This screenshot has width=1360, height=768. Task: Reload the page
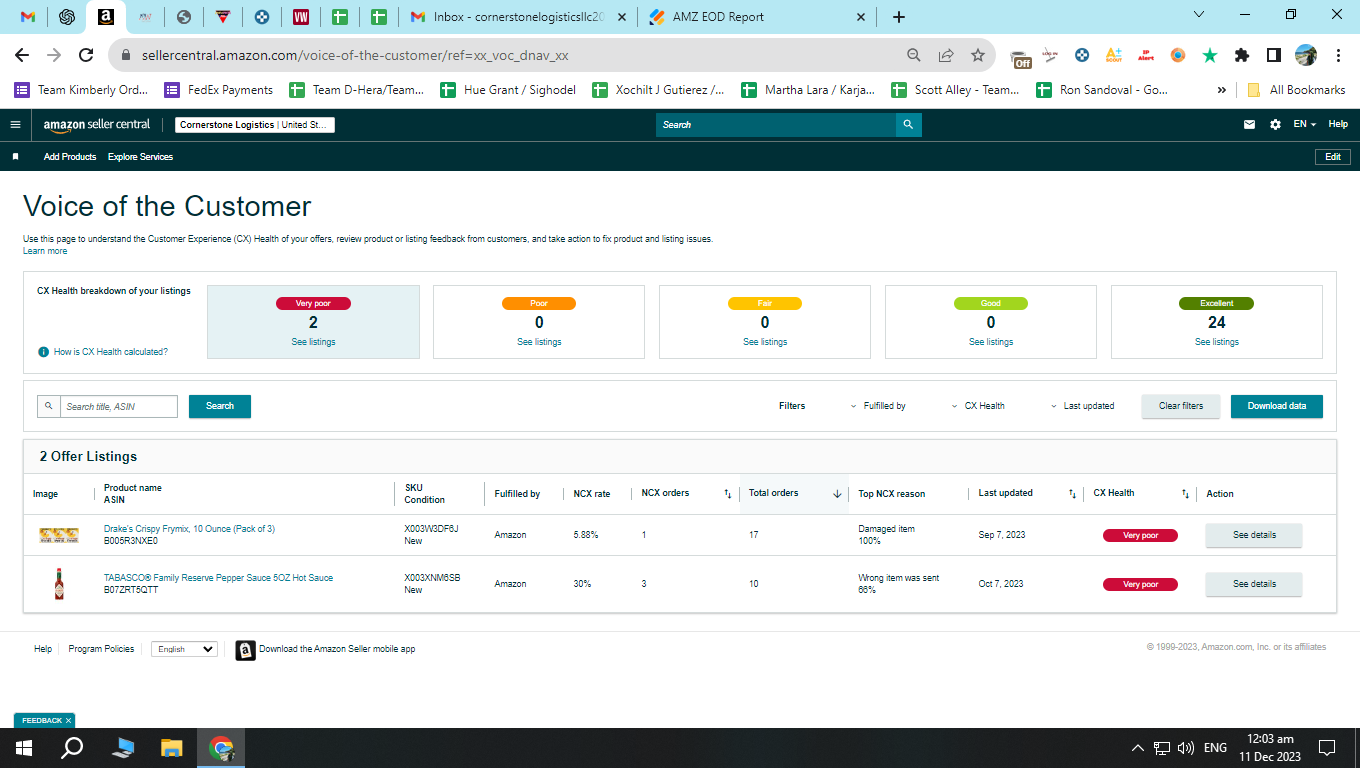86,55
